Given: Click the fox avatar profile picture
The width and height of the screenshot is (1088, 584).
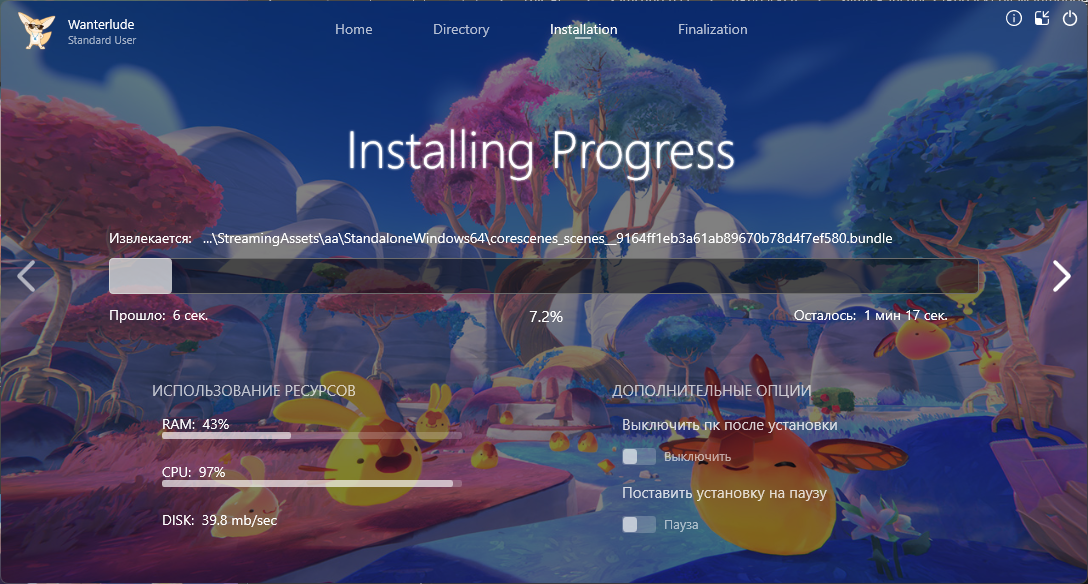Looking at the screenshot, I should click(x=35, y=31).
